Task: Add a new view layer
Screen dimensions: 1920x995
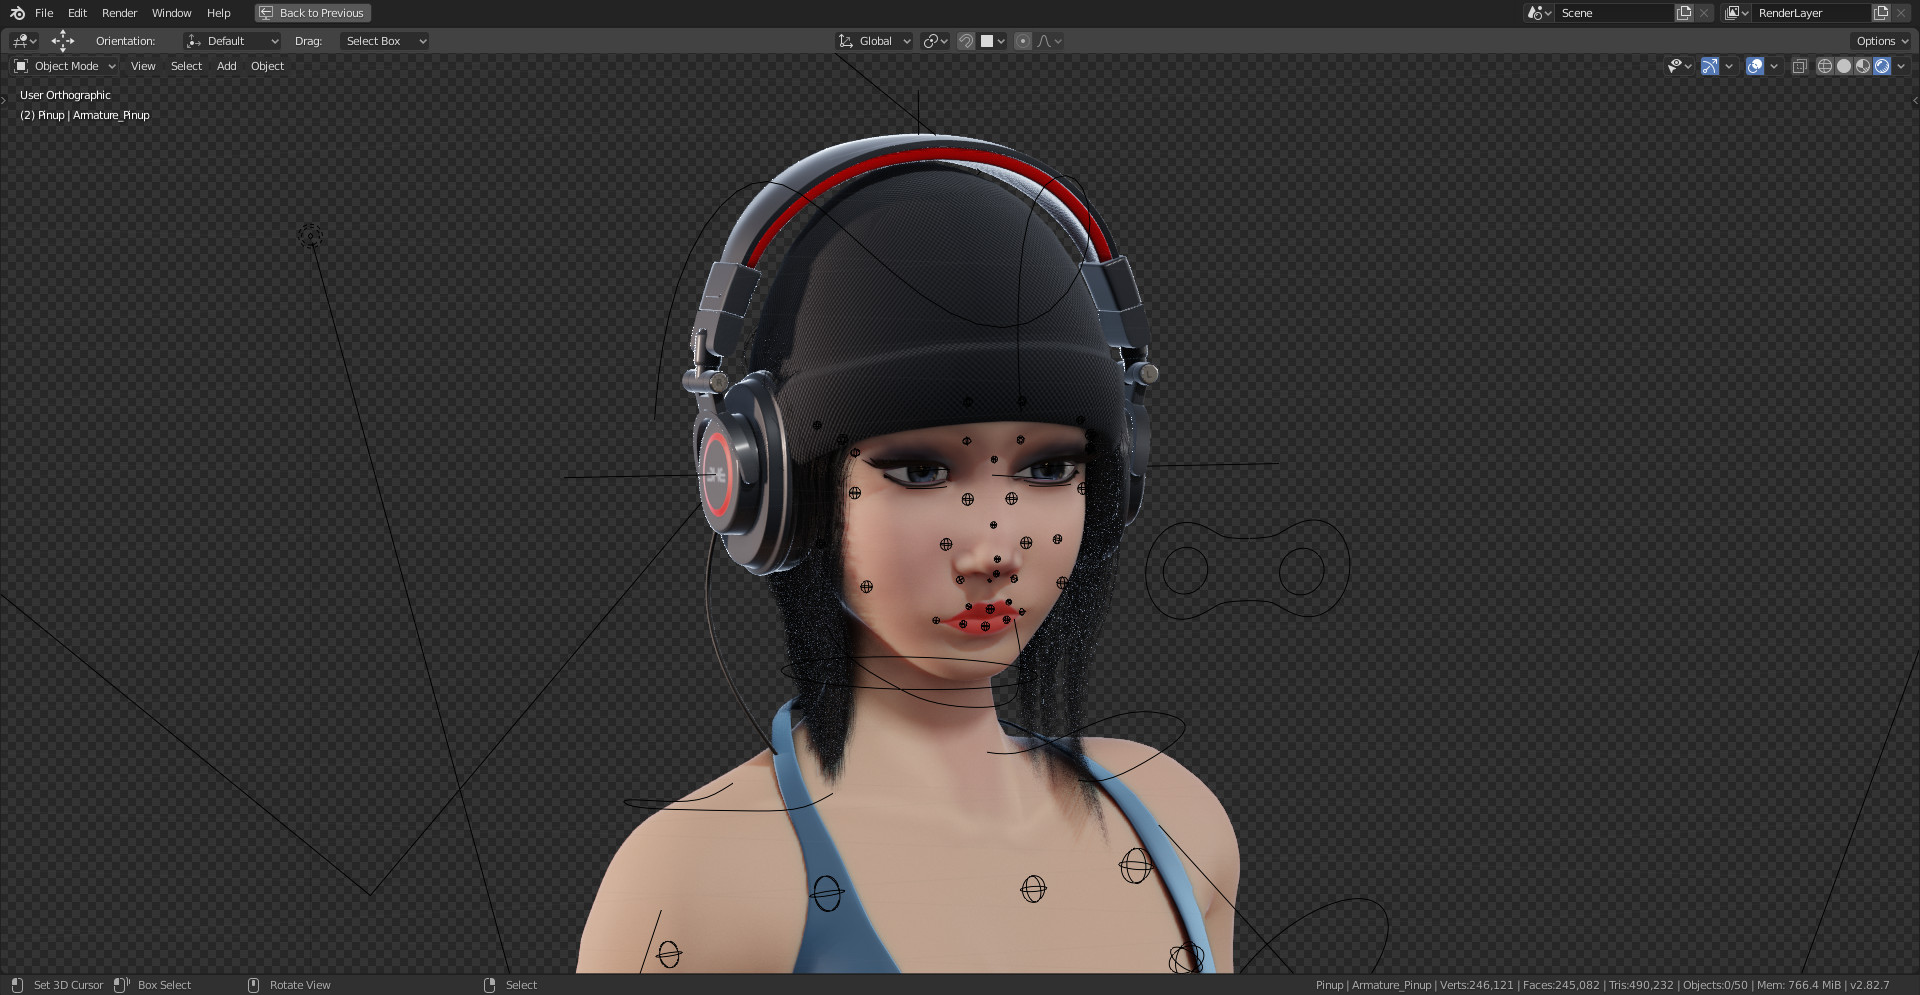Action: pyautogui.click(x=1881, y=13)
